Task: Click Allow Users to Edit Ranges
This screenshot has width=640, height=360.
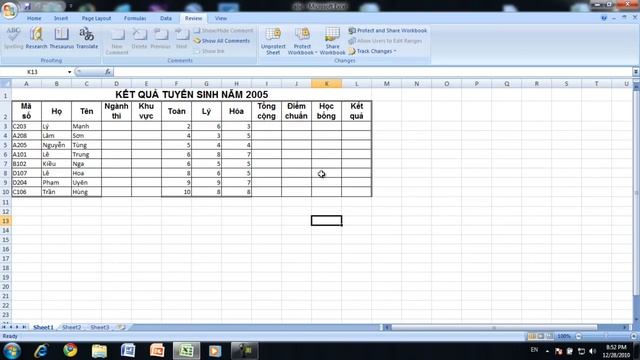Action: (x=385, y=41)
